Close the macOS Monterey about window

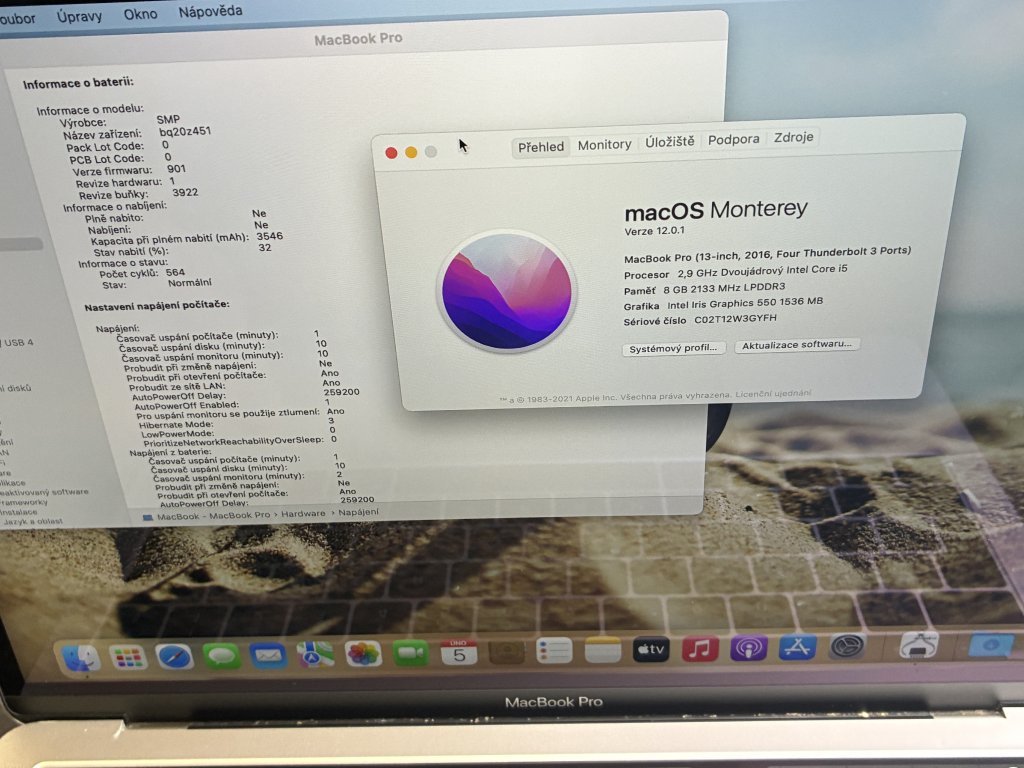pyautogui.click(x=391, y=153)
